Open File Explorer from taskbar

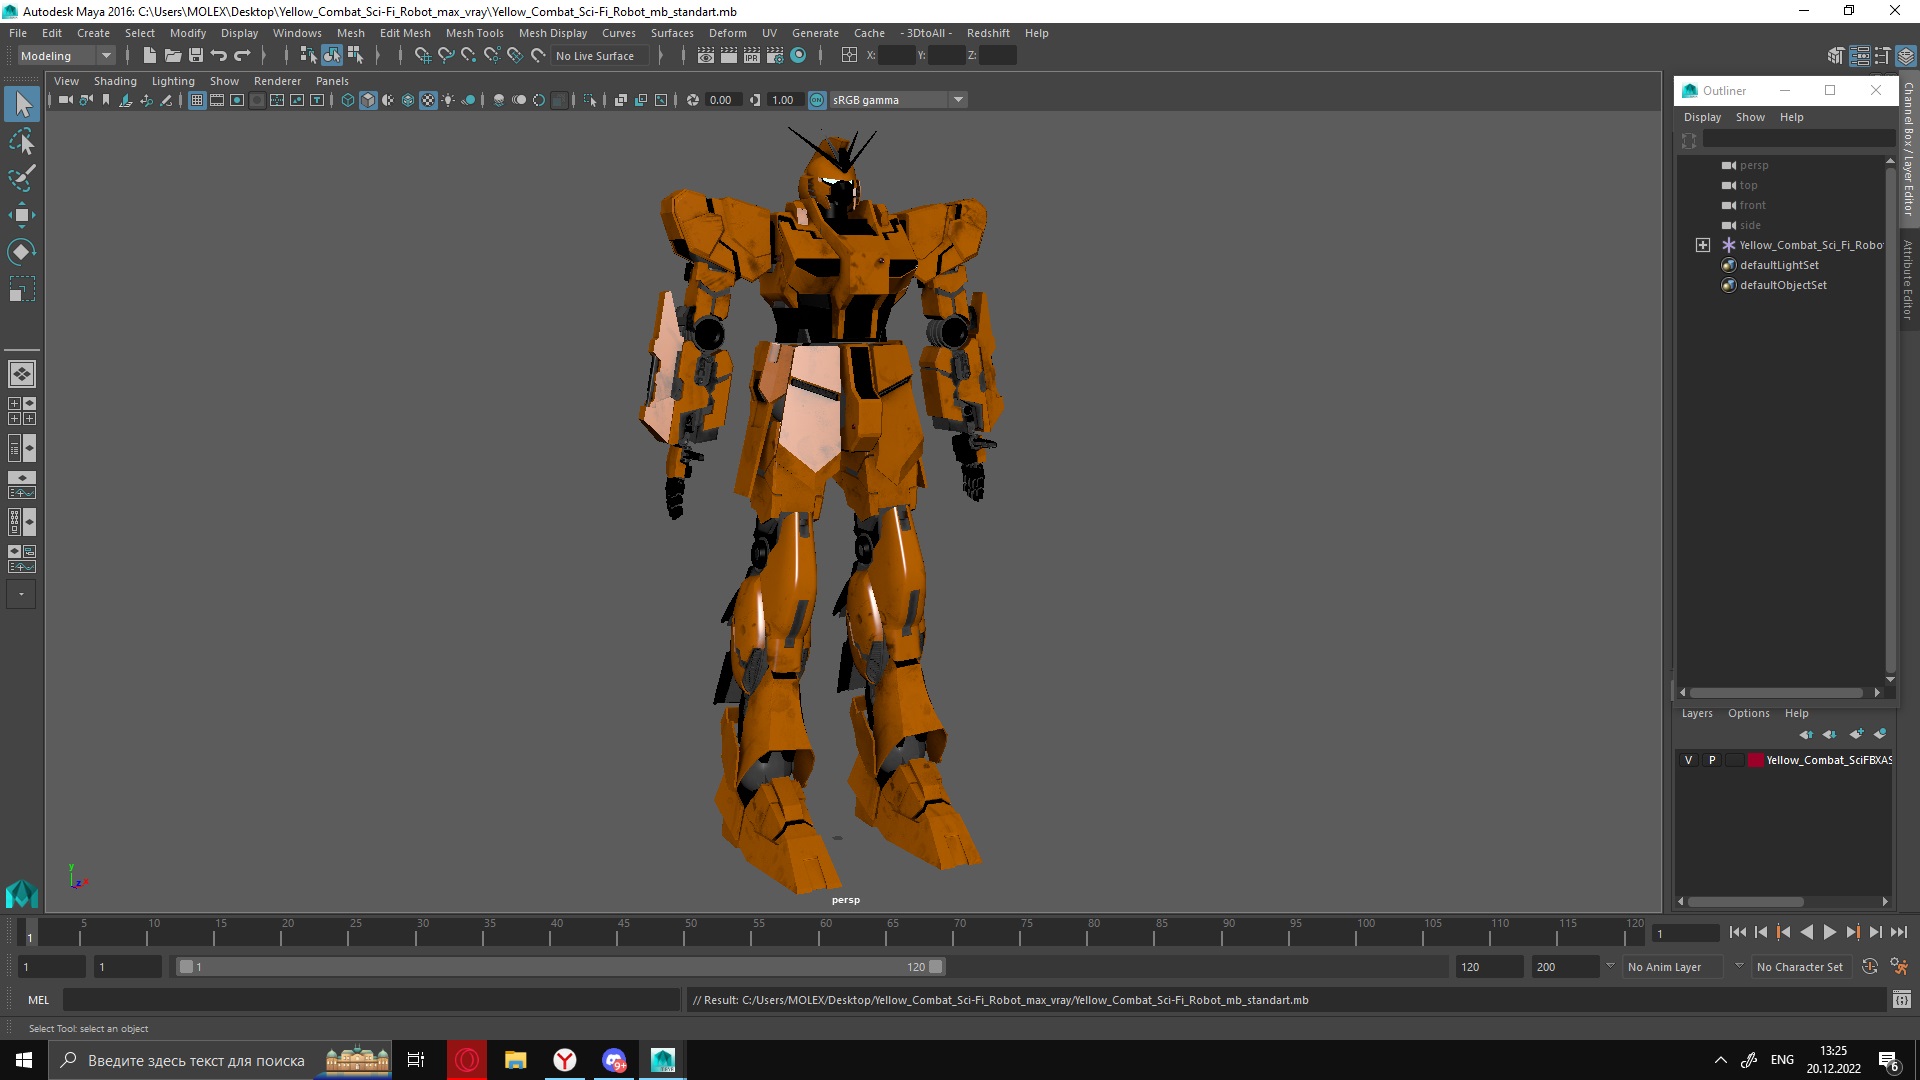515,1060
